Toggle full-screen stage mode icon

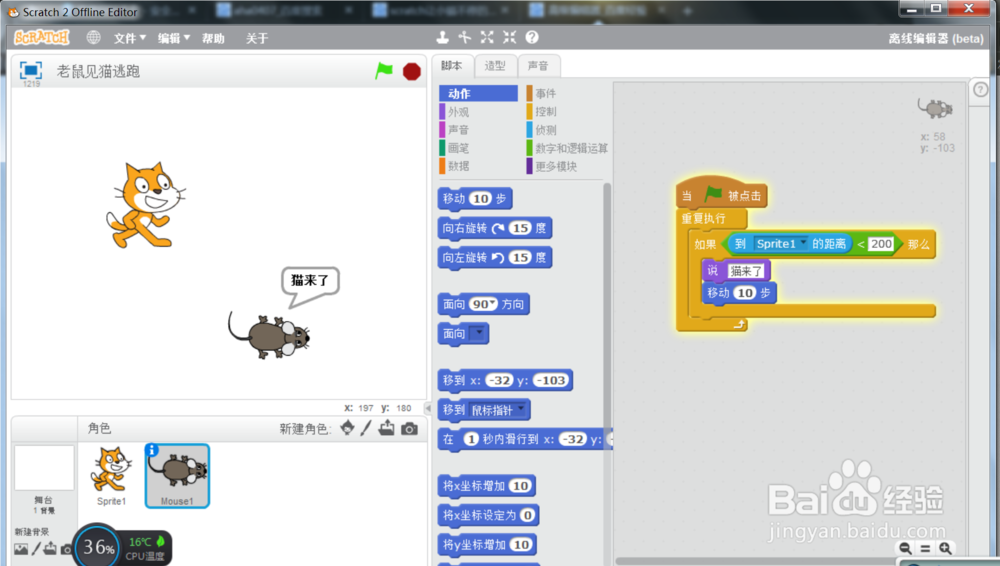click(x=31, y=70)
